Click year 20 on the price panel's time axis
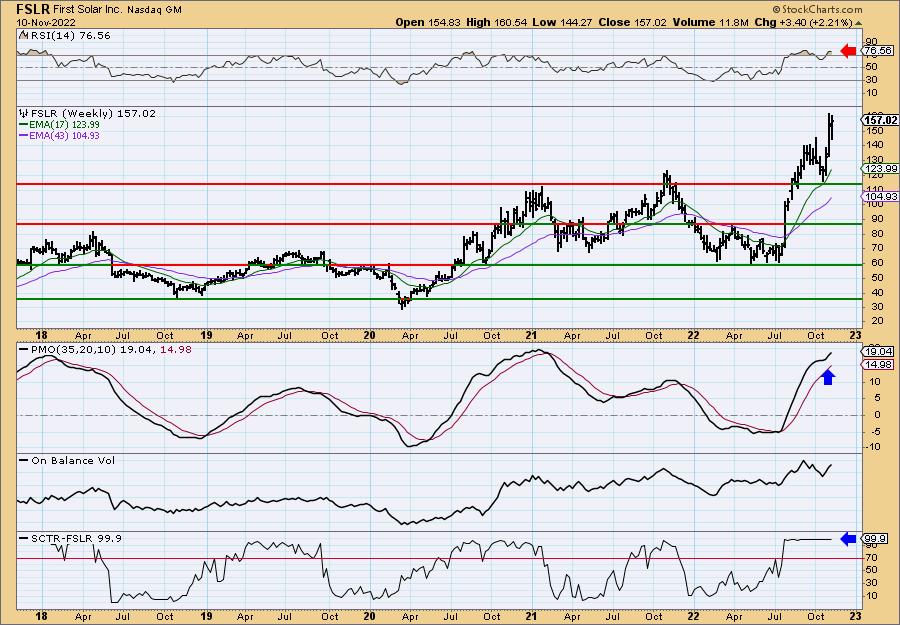This screenshot has height=625, width=900. [x=369, y=335]
